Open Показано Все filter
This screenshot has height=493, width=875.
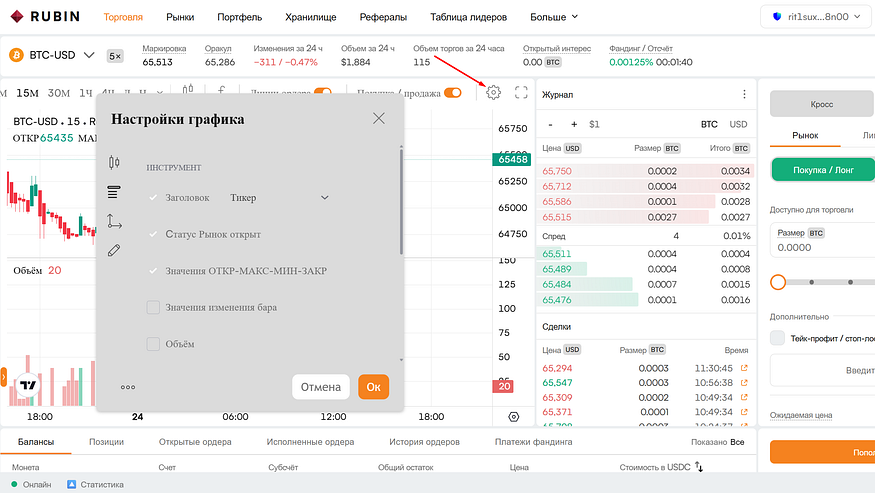click(718, 442)
